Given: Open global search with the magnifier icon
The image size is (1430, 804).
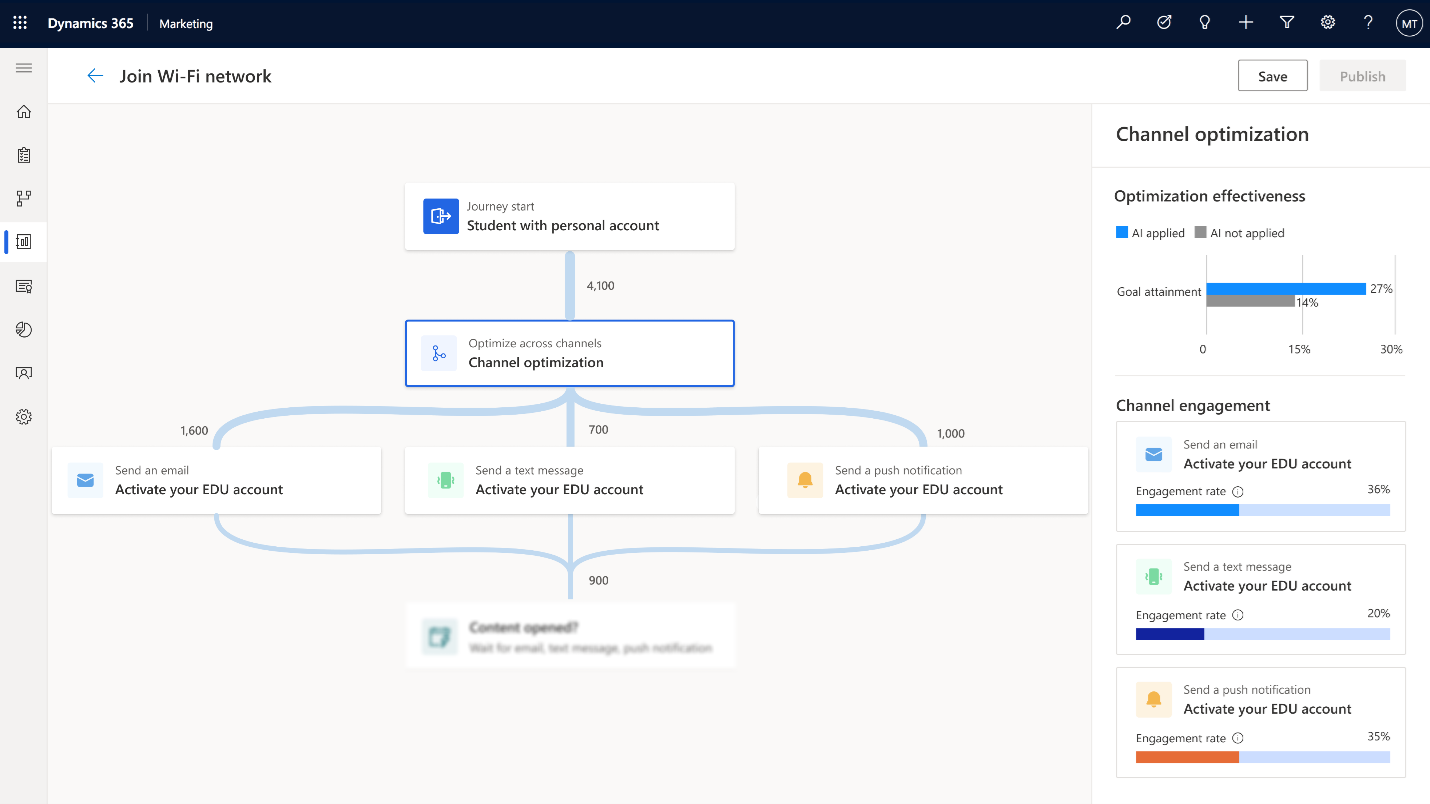Looking at the screenshot, I should (x=1122, y=22).
